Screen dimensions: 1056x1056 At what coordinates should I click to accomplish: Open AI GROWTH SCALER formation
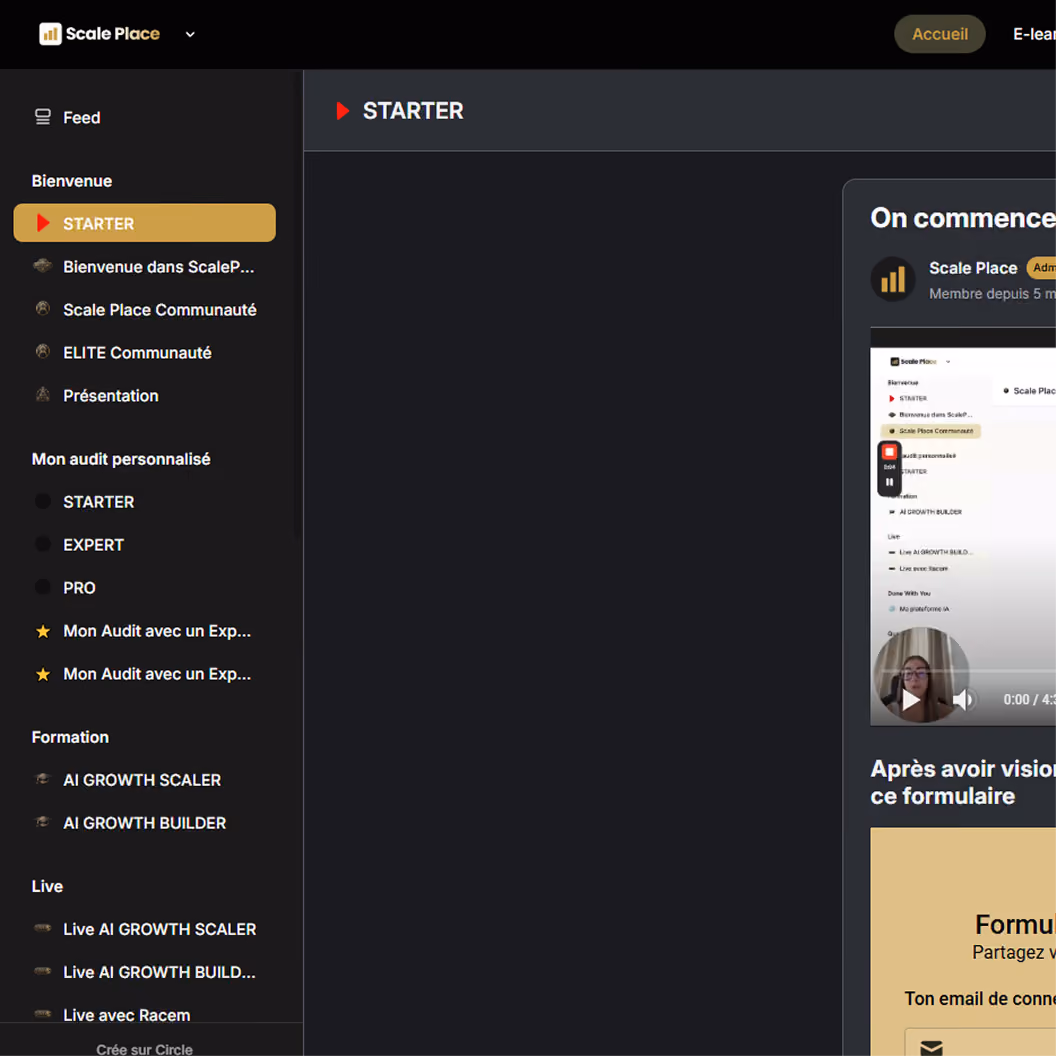(x=144, y=780)
